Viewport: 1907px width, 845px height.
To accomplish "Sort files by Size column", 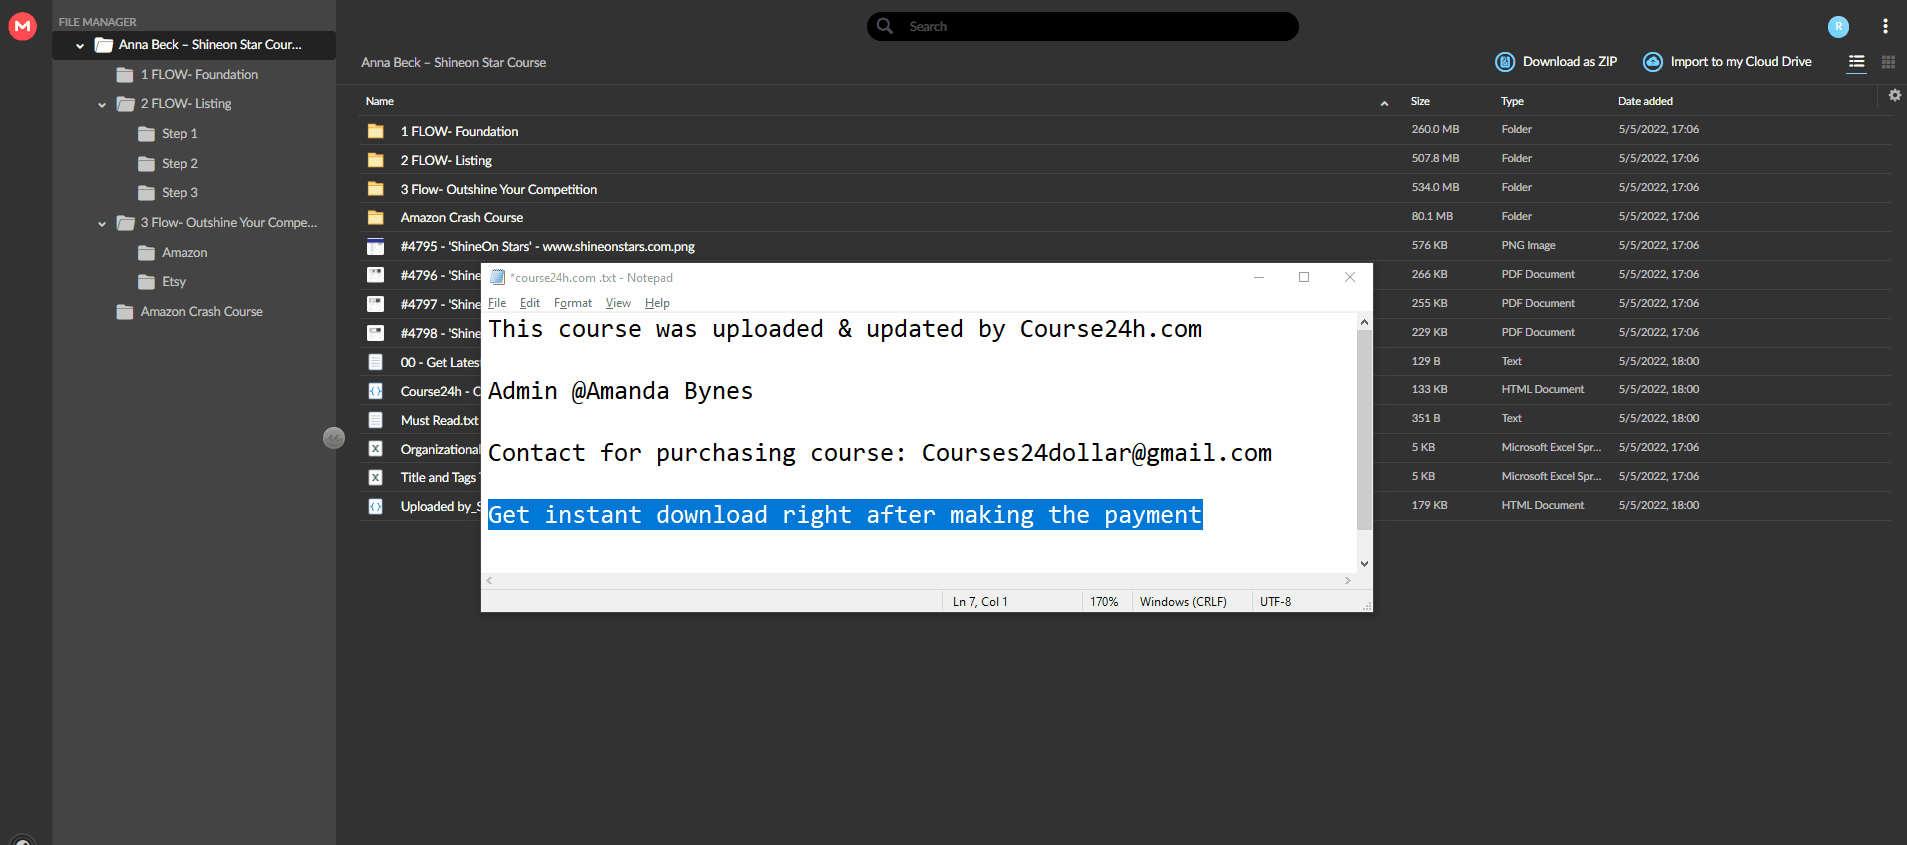I will (x=1420, y=101).
